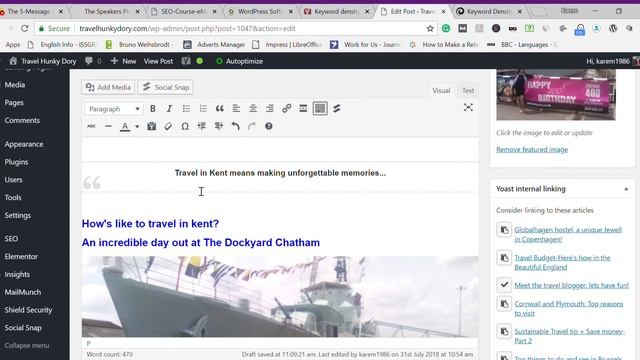Undo the last edit
This screenshot has height=360, width=640.
(236, 127)
